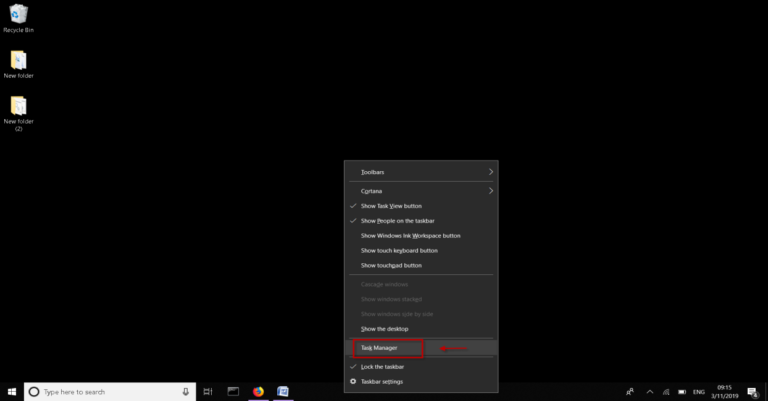Open Task View from the taskbar
The image size is (768, 401).
208,391
